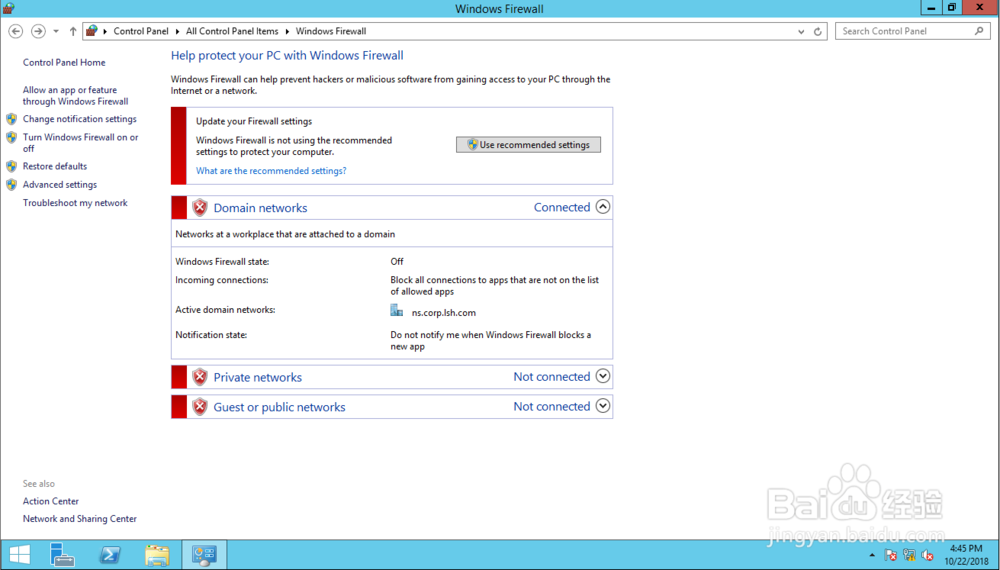Image resolution: width=1000 pixels, height=570 pixels.
Task: Click shield icon beside Restore defaults
Action: pos(11,166)
